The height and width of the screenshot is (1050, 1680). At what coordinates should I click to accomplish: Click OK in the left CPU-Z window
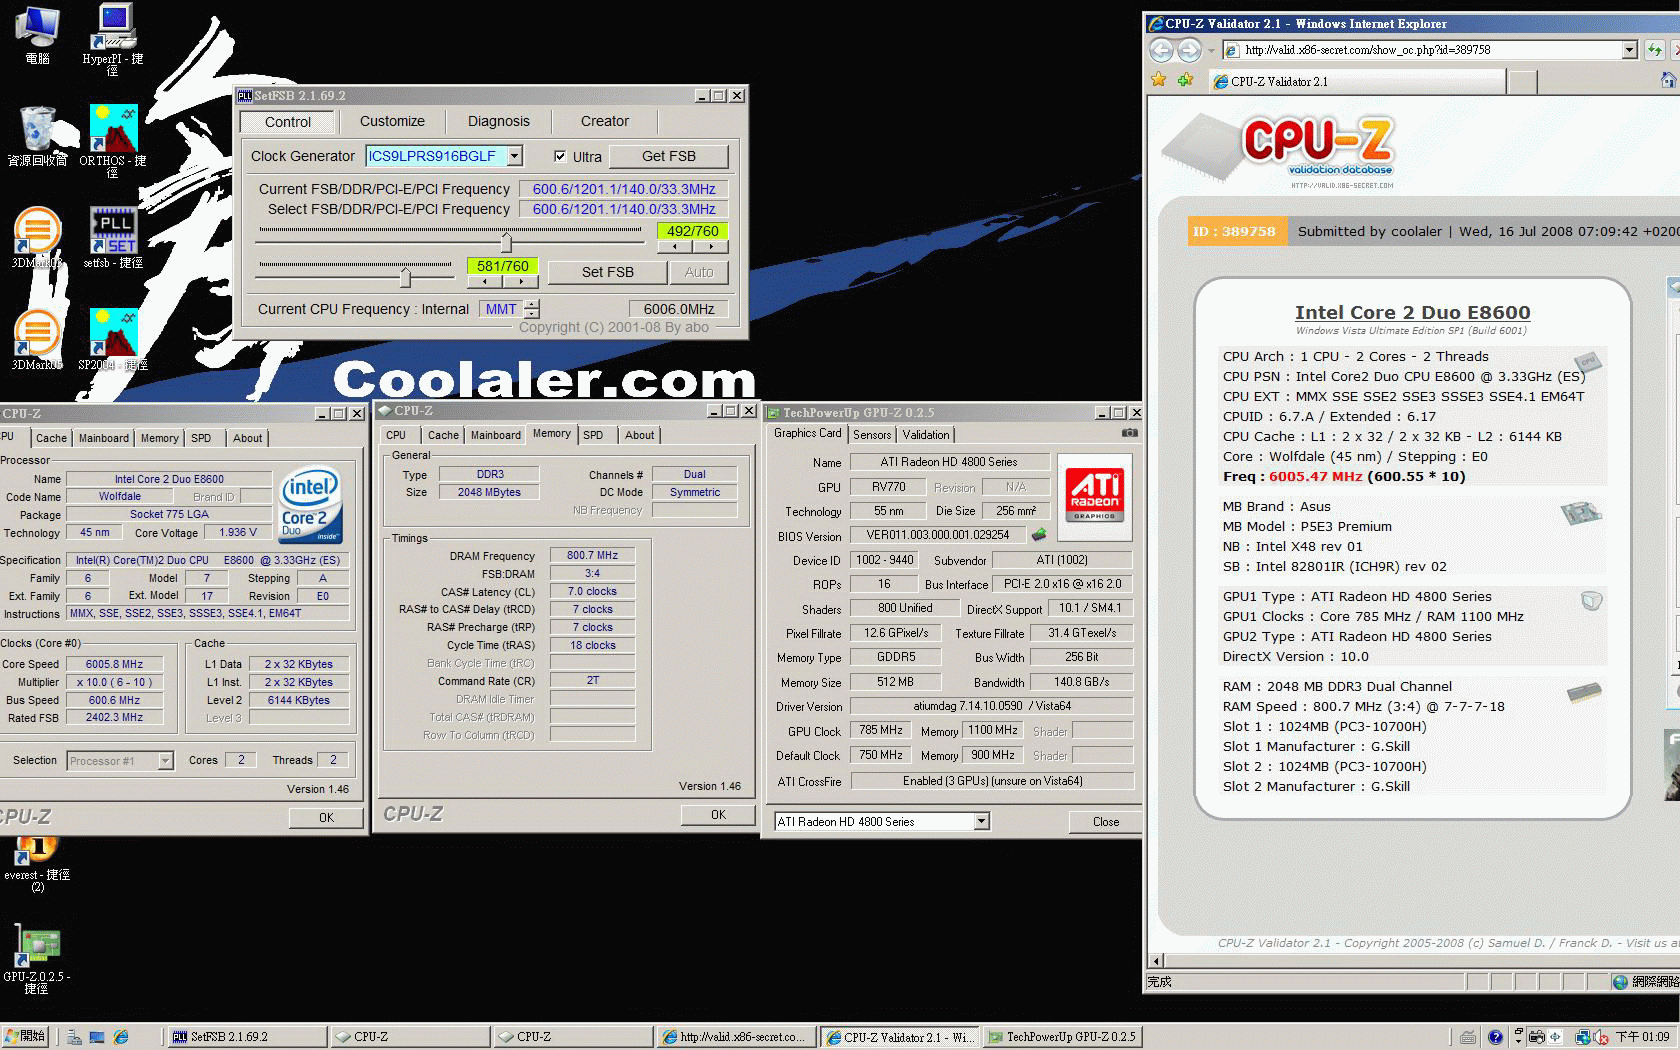[326, 818]
